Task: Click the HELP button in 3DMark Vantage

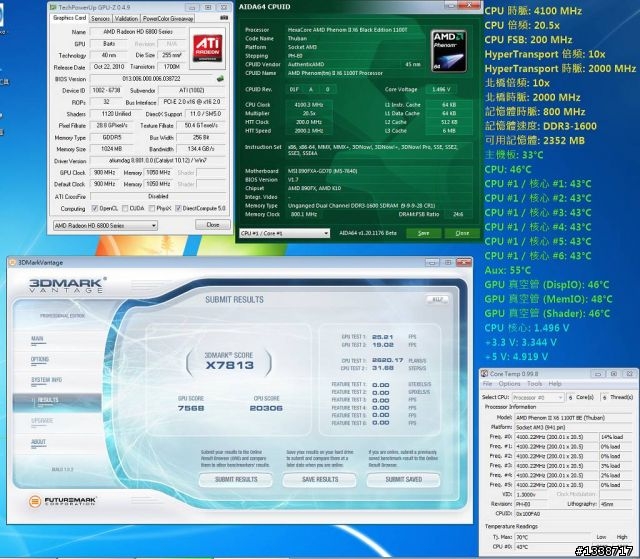Action: click(x=437, y=300)
